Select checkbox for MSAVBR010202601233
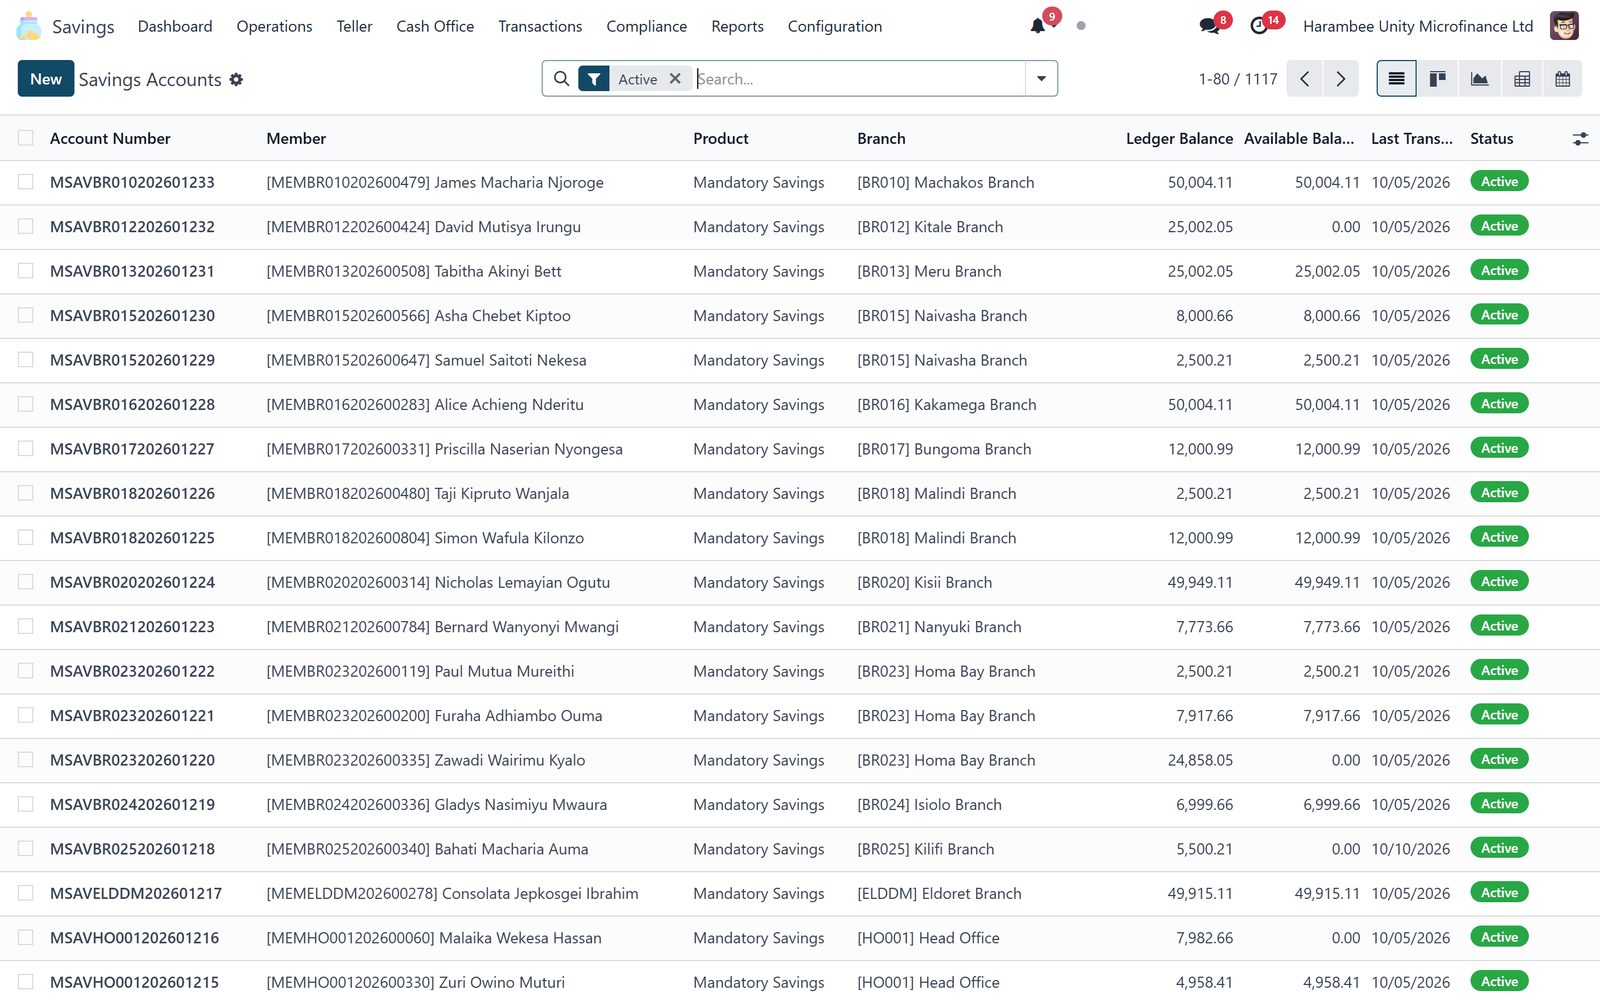This screenshot has height=1000, width=1600. 26,182
